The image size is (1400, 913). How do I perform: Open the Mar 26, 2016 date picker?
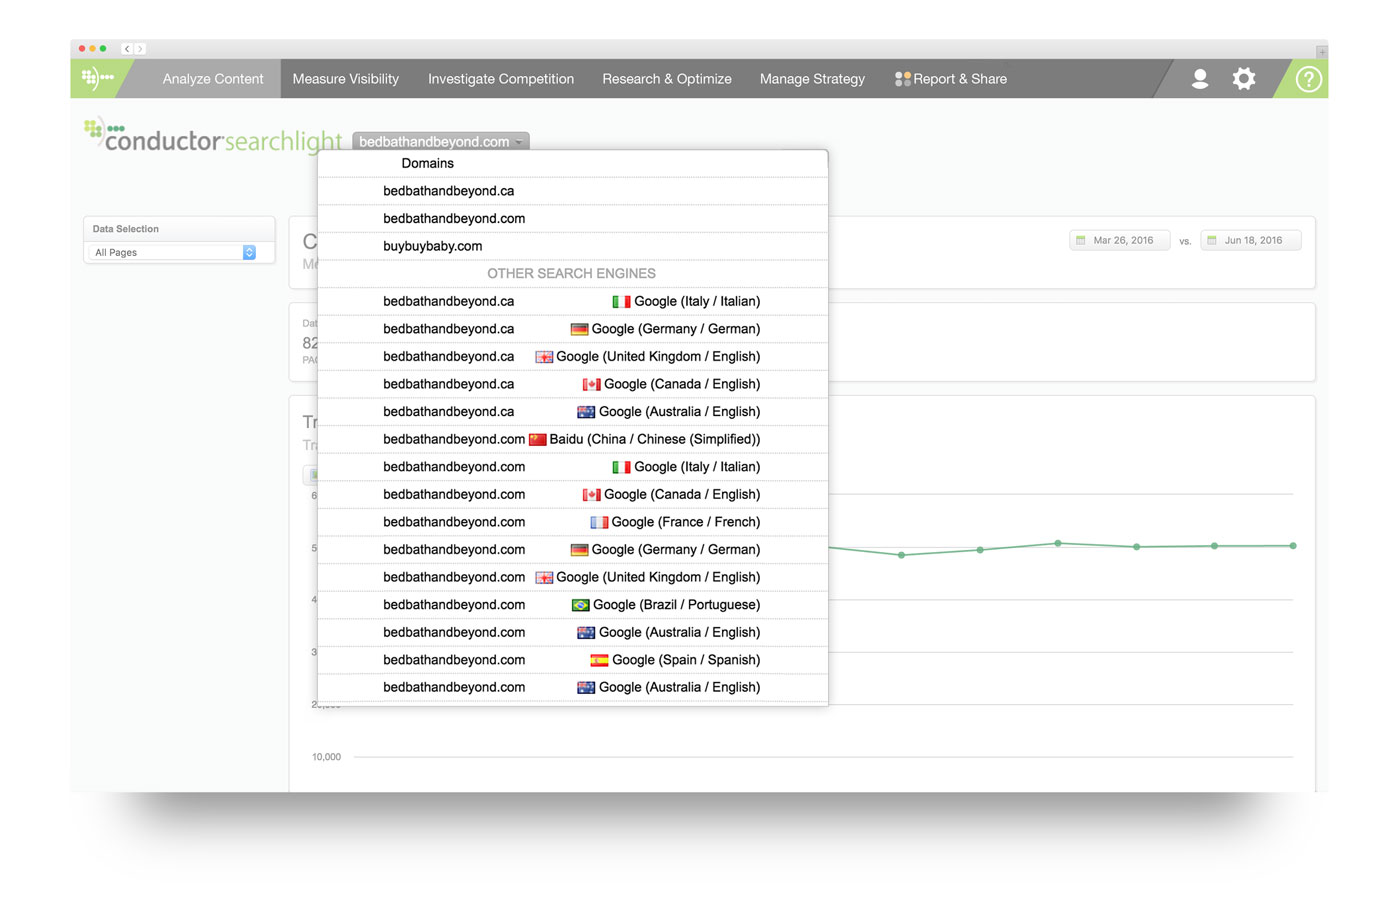(x=1120, y=240)
